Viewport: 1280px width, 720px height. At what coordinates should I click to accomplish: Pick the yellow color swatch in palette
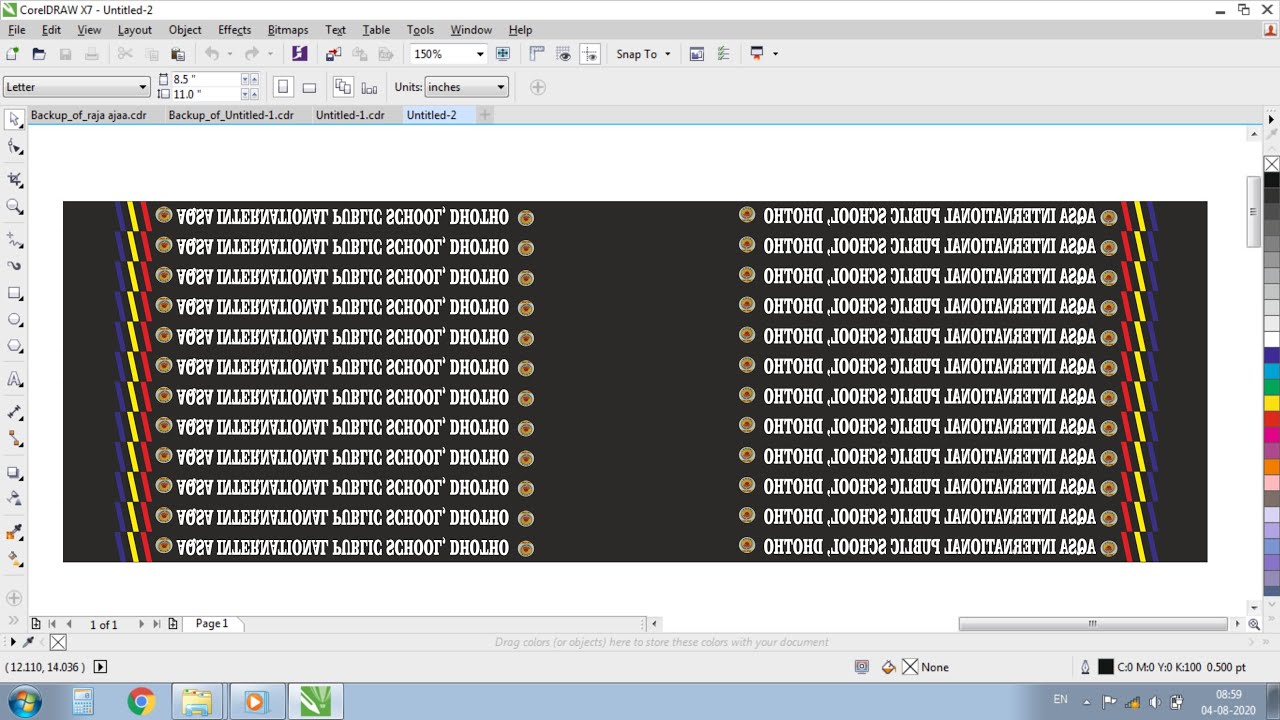(x=1271, y=403)
